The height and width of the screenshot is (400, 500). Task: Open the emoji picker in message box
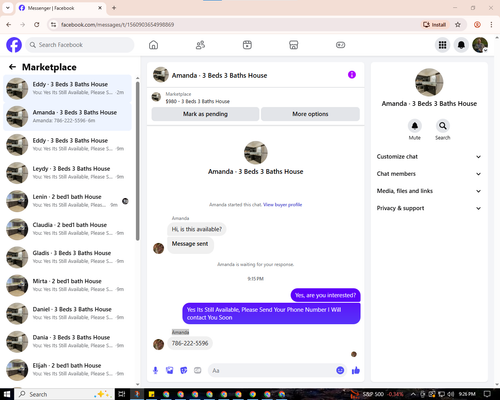click(340, 370)
